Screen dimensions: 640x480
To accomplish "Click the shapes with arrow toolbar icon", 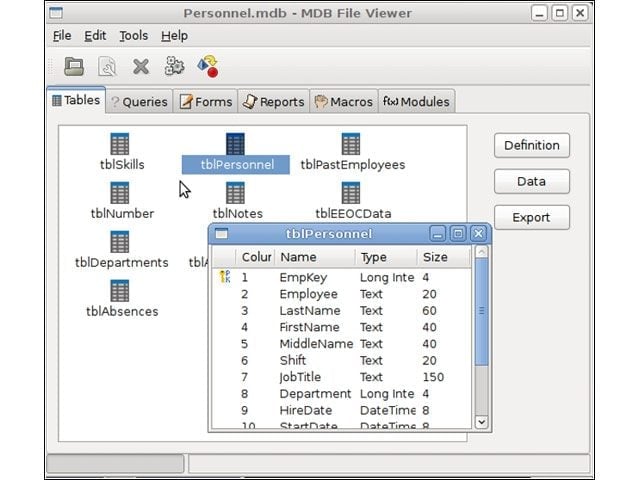I will [x=208, y=67].
